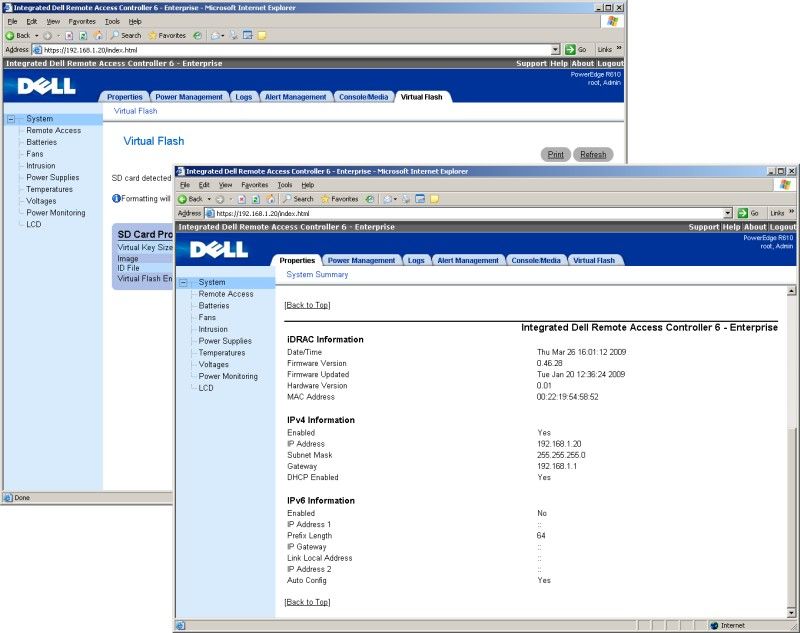Select Temperatures in Virtual Flash window sidebar
This screenshot has height=633, width=800.
click(49, 189)
